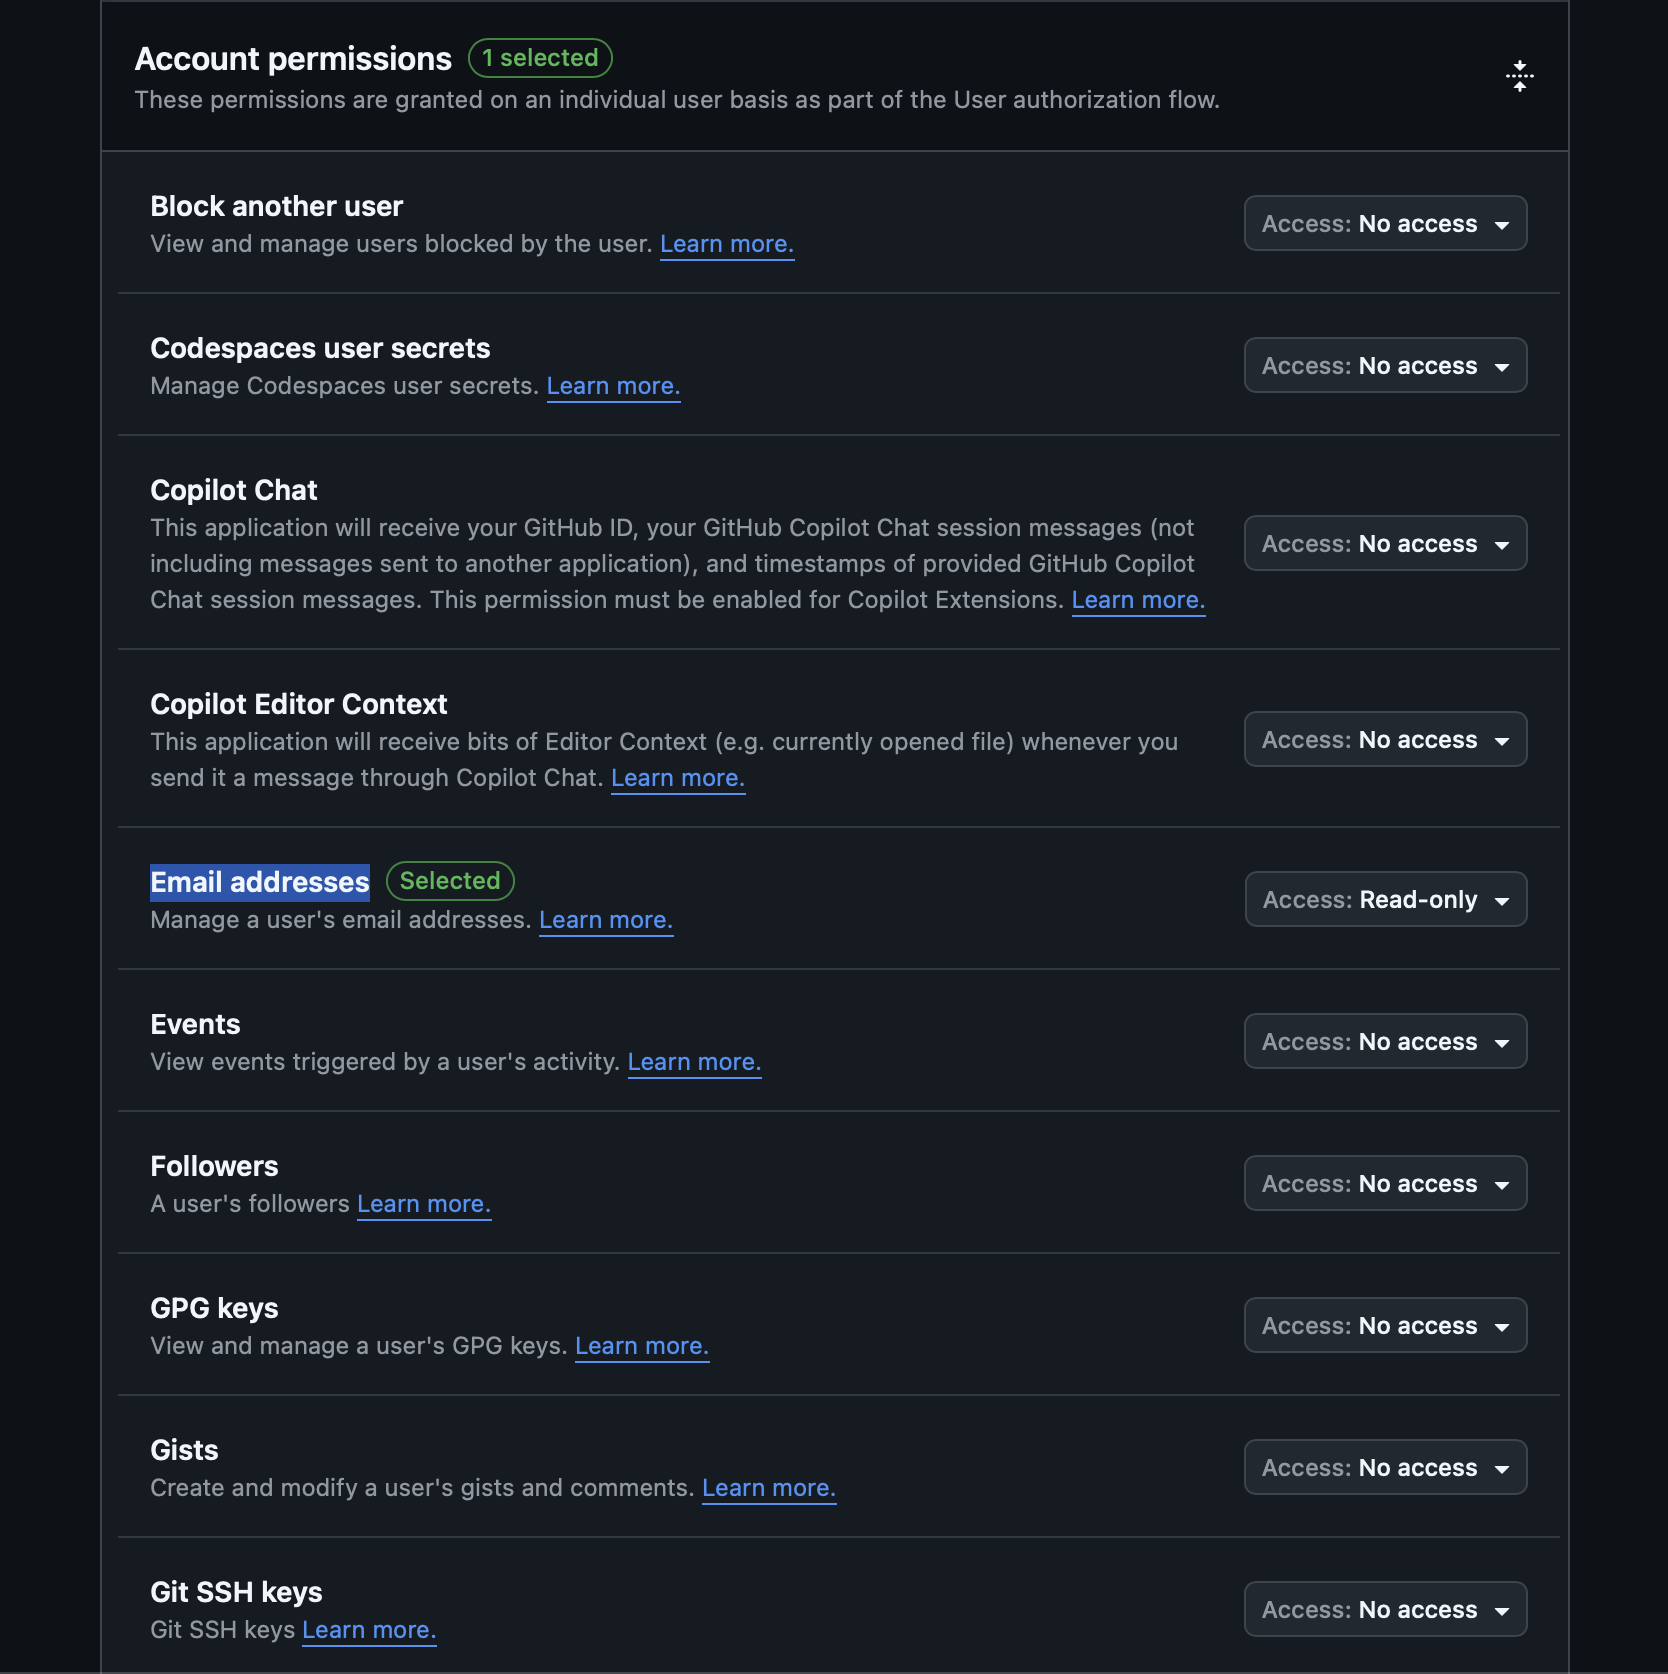Open Learn more link for Codespaces user secrets
1668x1674 pixels.
point(613,386)
